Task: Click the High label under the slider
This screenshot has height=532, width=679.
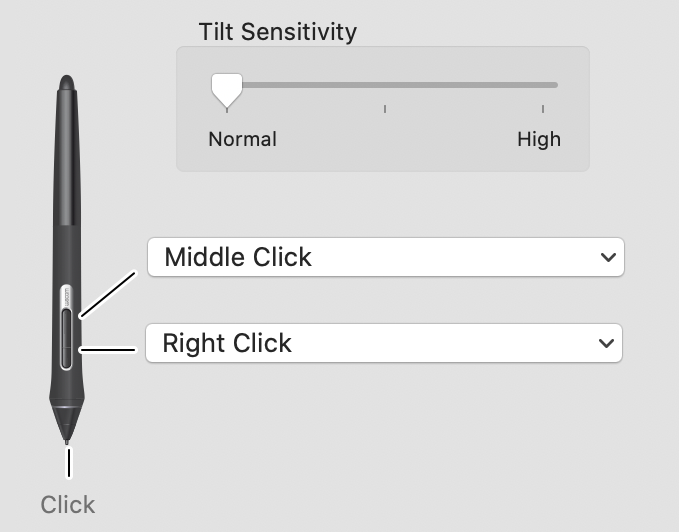Action: coord(539,139)
